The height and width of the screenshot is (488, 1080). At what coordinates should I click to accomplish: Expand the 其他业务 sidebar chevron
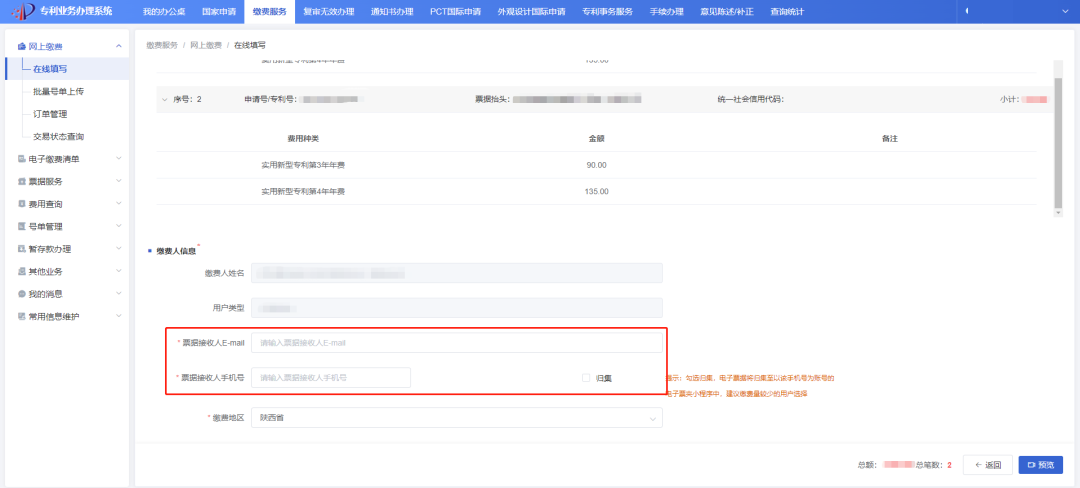tap(119, 271)
